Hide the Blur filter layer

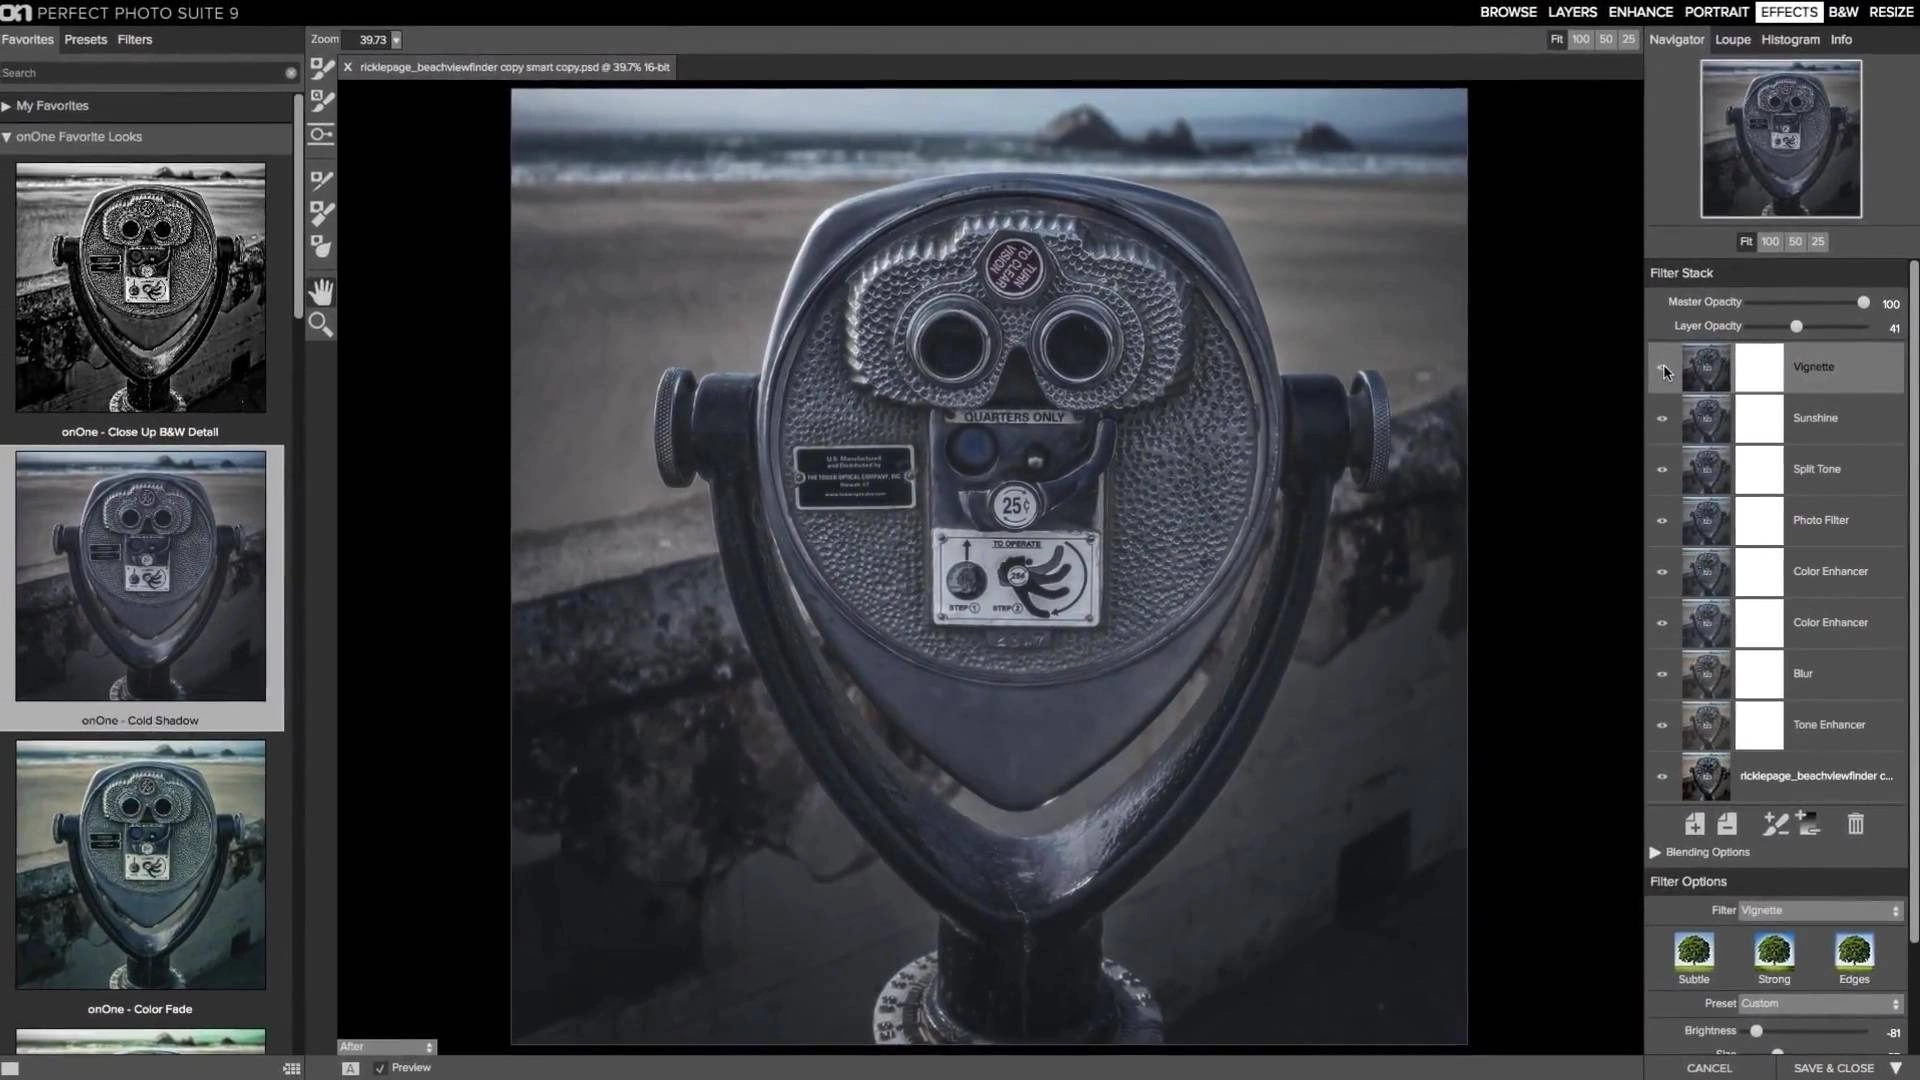1662,674
